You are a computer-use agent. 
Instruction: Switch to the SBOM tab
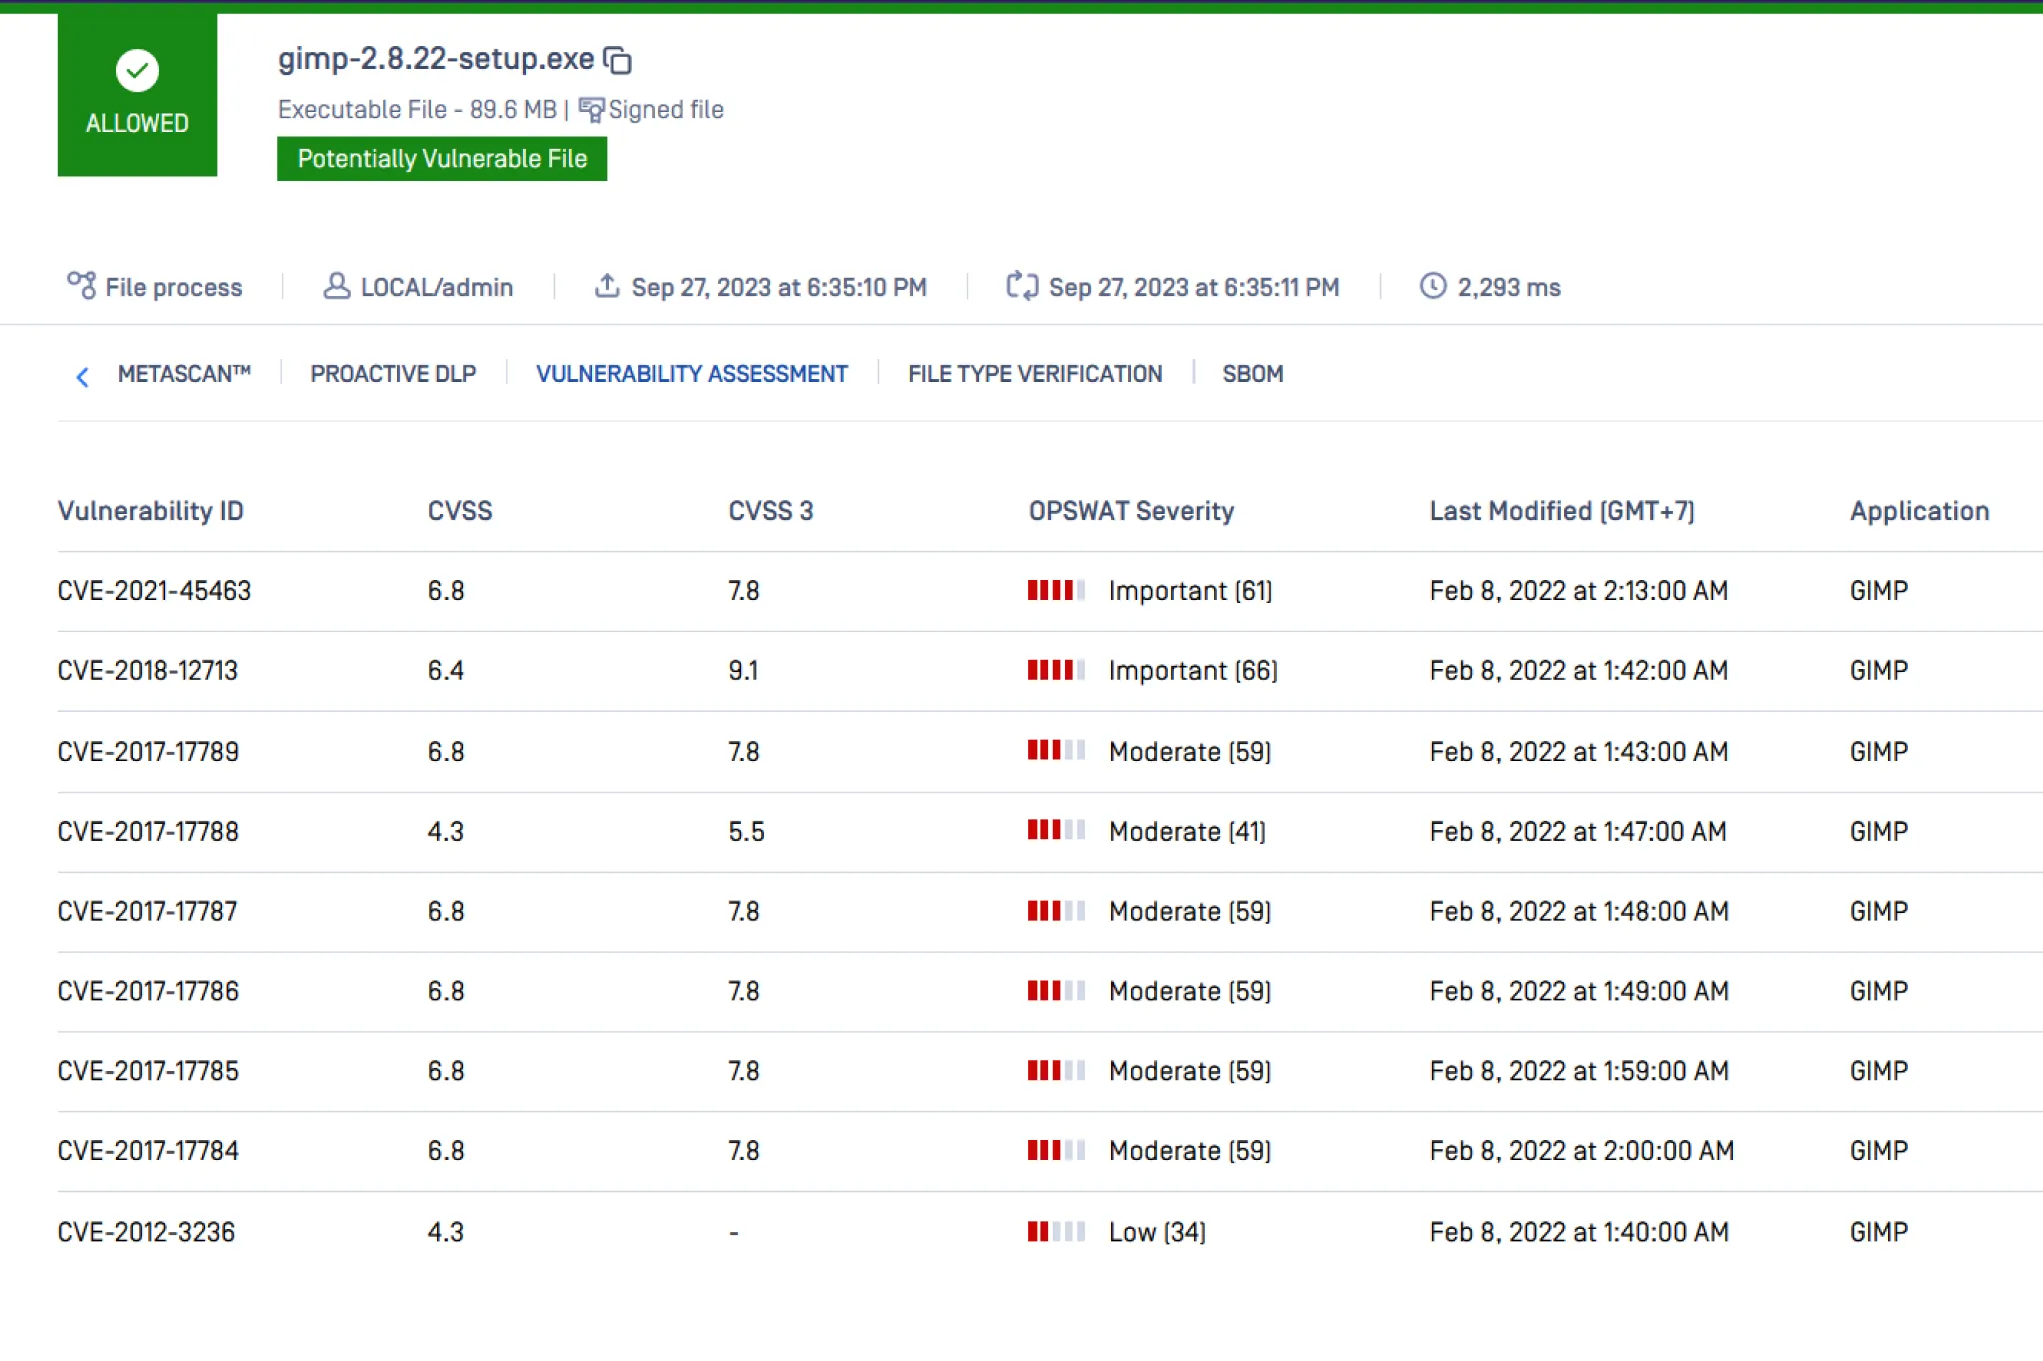click(x=1252, y=374)
